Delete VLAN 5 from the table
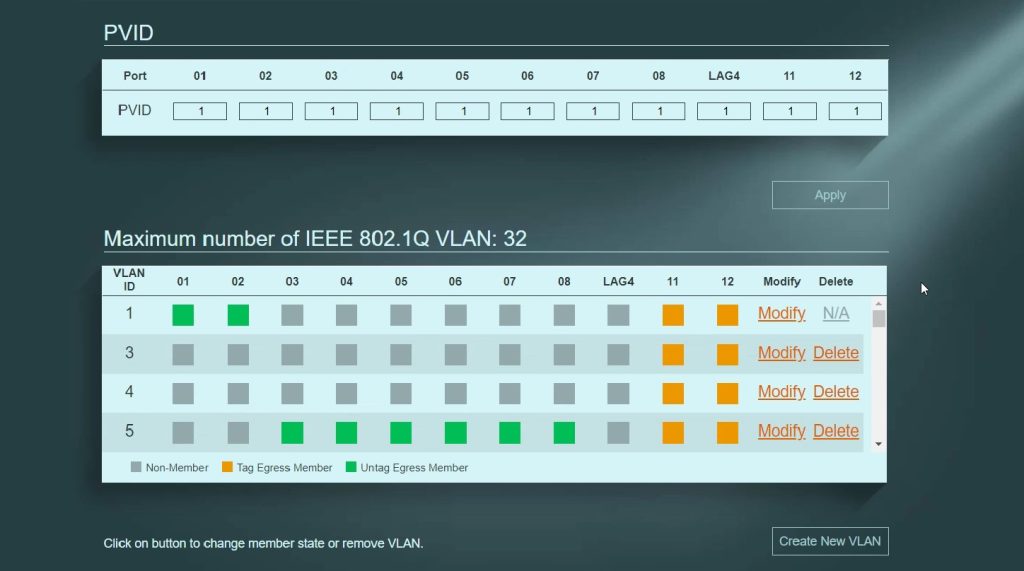 [835, 431]
